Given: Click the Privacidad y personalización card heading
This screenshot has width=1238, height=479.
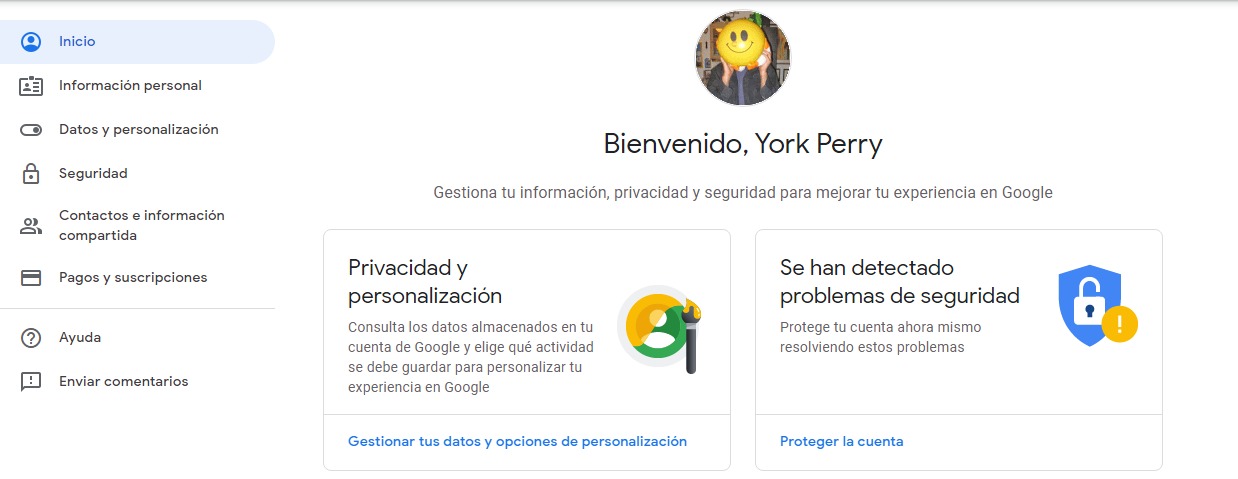Looking at the screenshot, I should point(425,282).
